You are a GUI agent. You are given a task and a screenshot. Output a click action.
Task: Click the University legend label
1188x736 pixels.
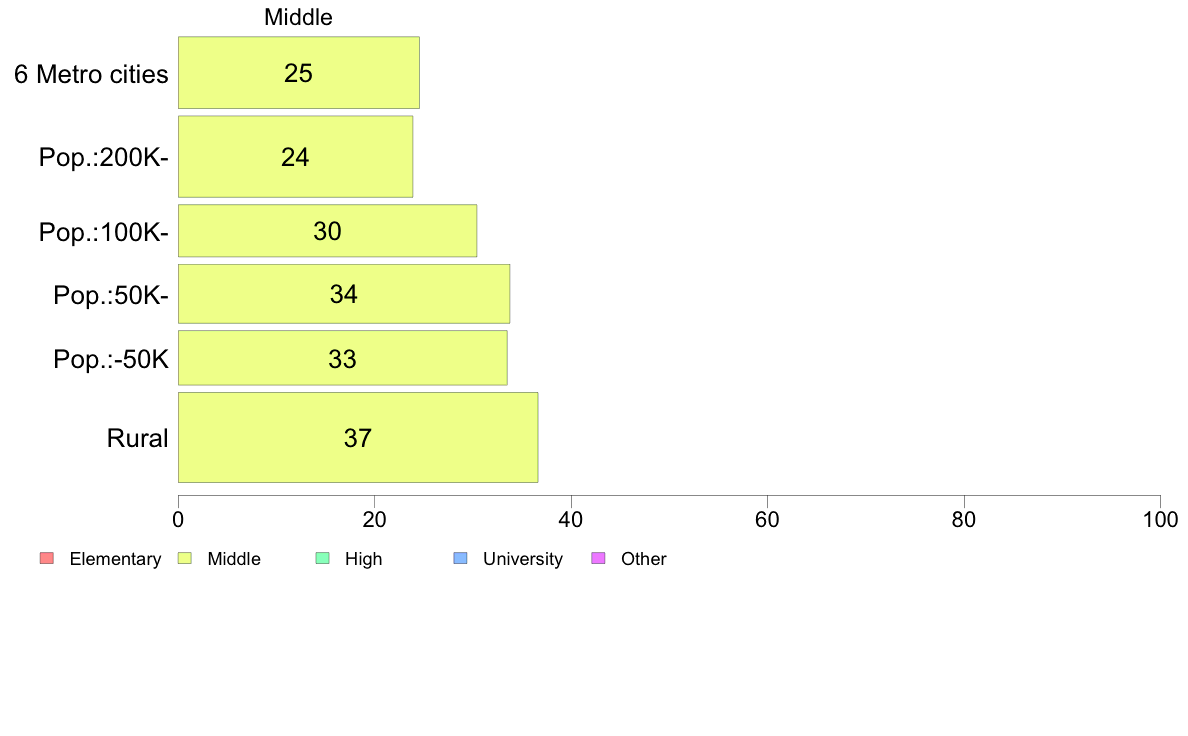click(x=522, y=559)
